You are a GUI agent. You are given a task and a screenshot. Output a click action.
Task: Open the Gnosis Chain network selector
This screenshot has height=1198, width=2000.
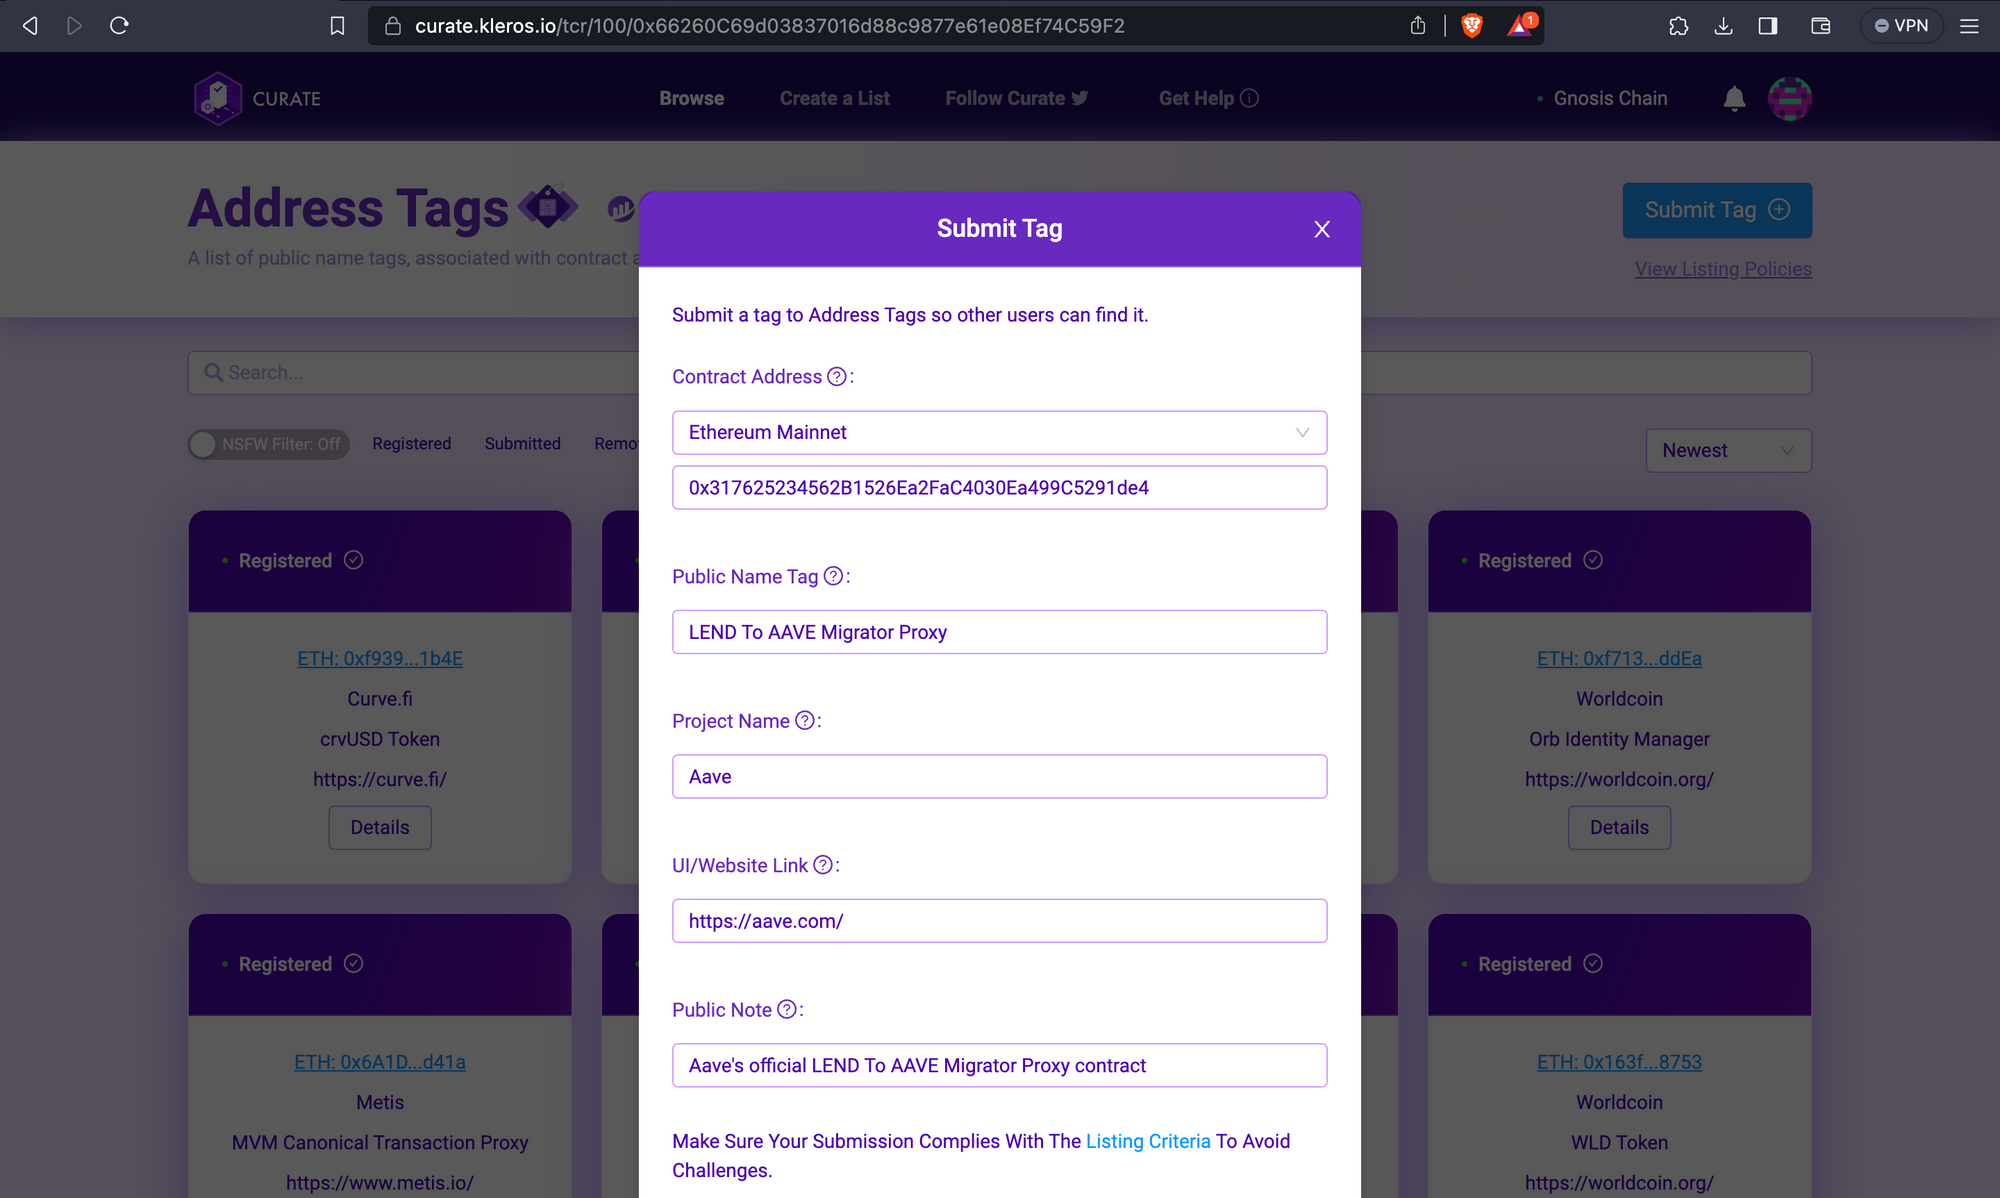[x=1609, y=98]
